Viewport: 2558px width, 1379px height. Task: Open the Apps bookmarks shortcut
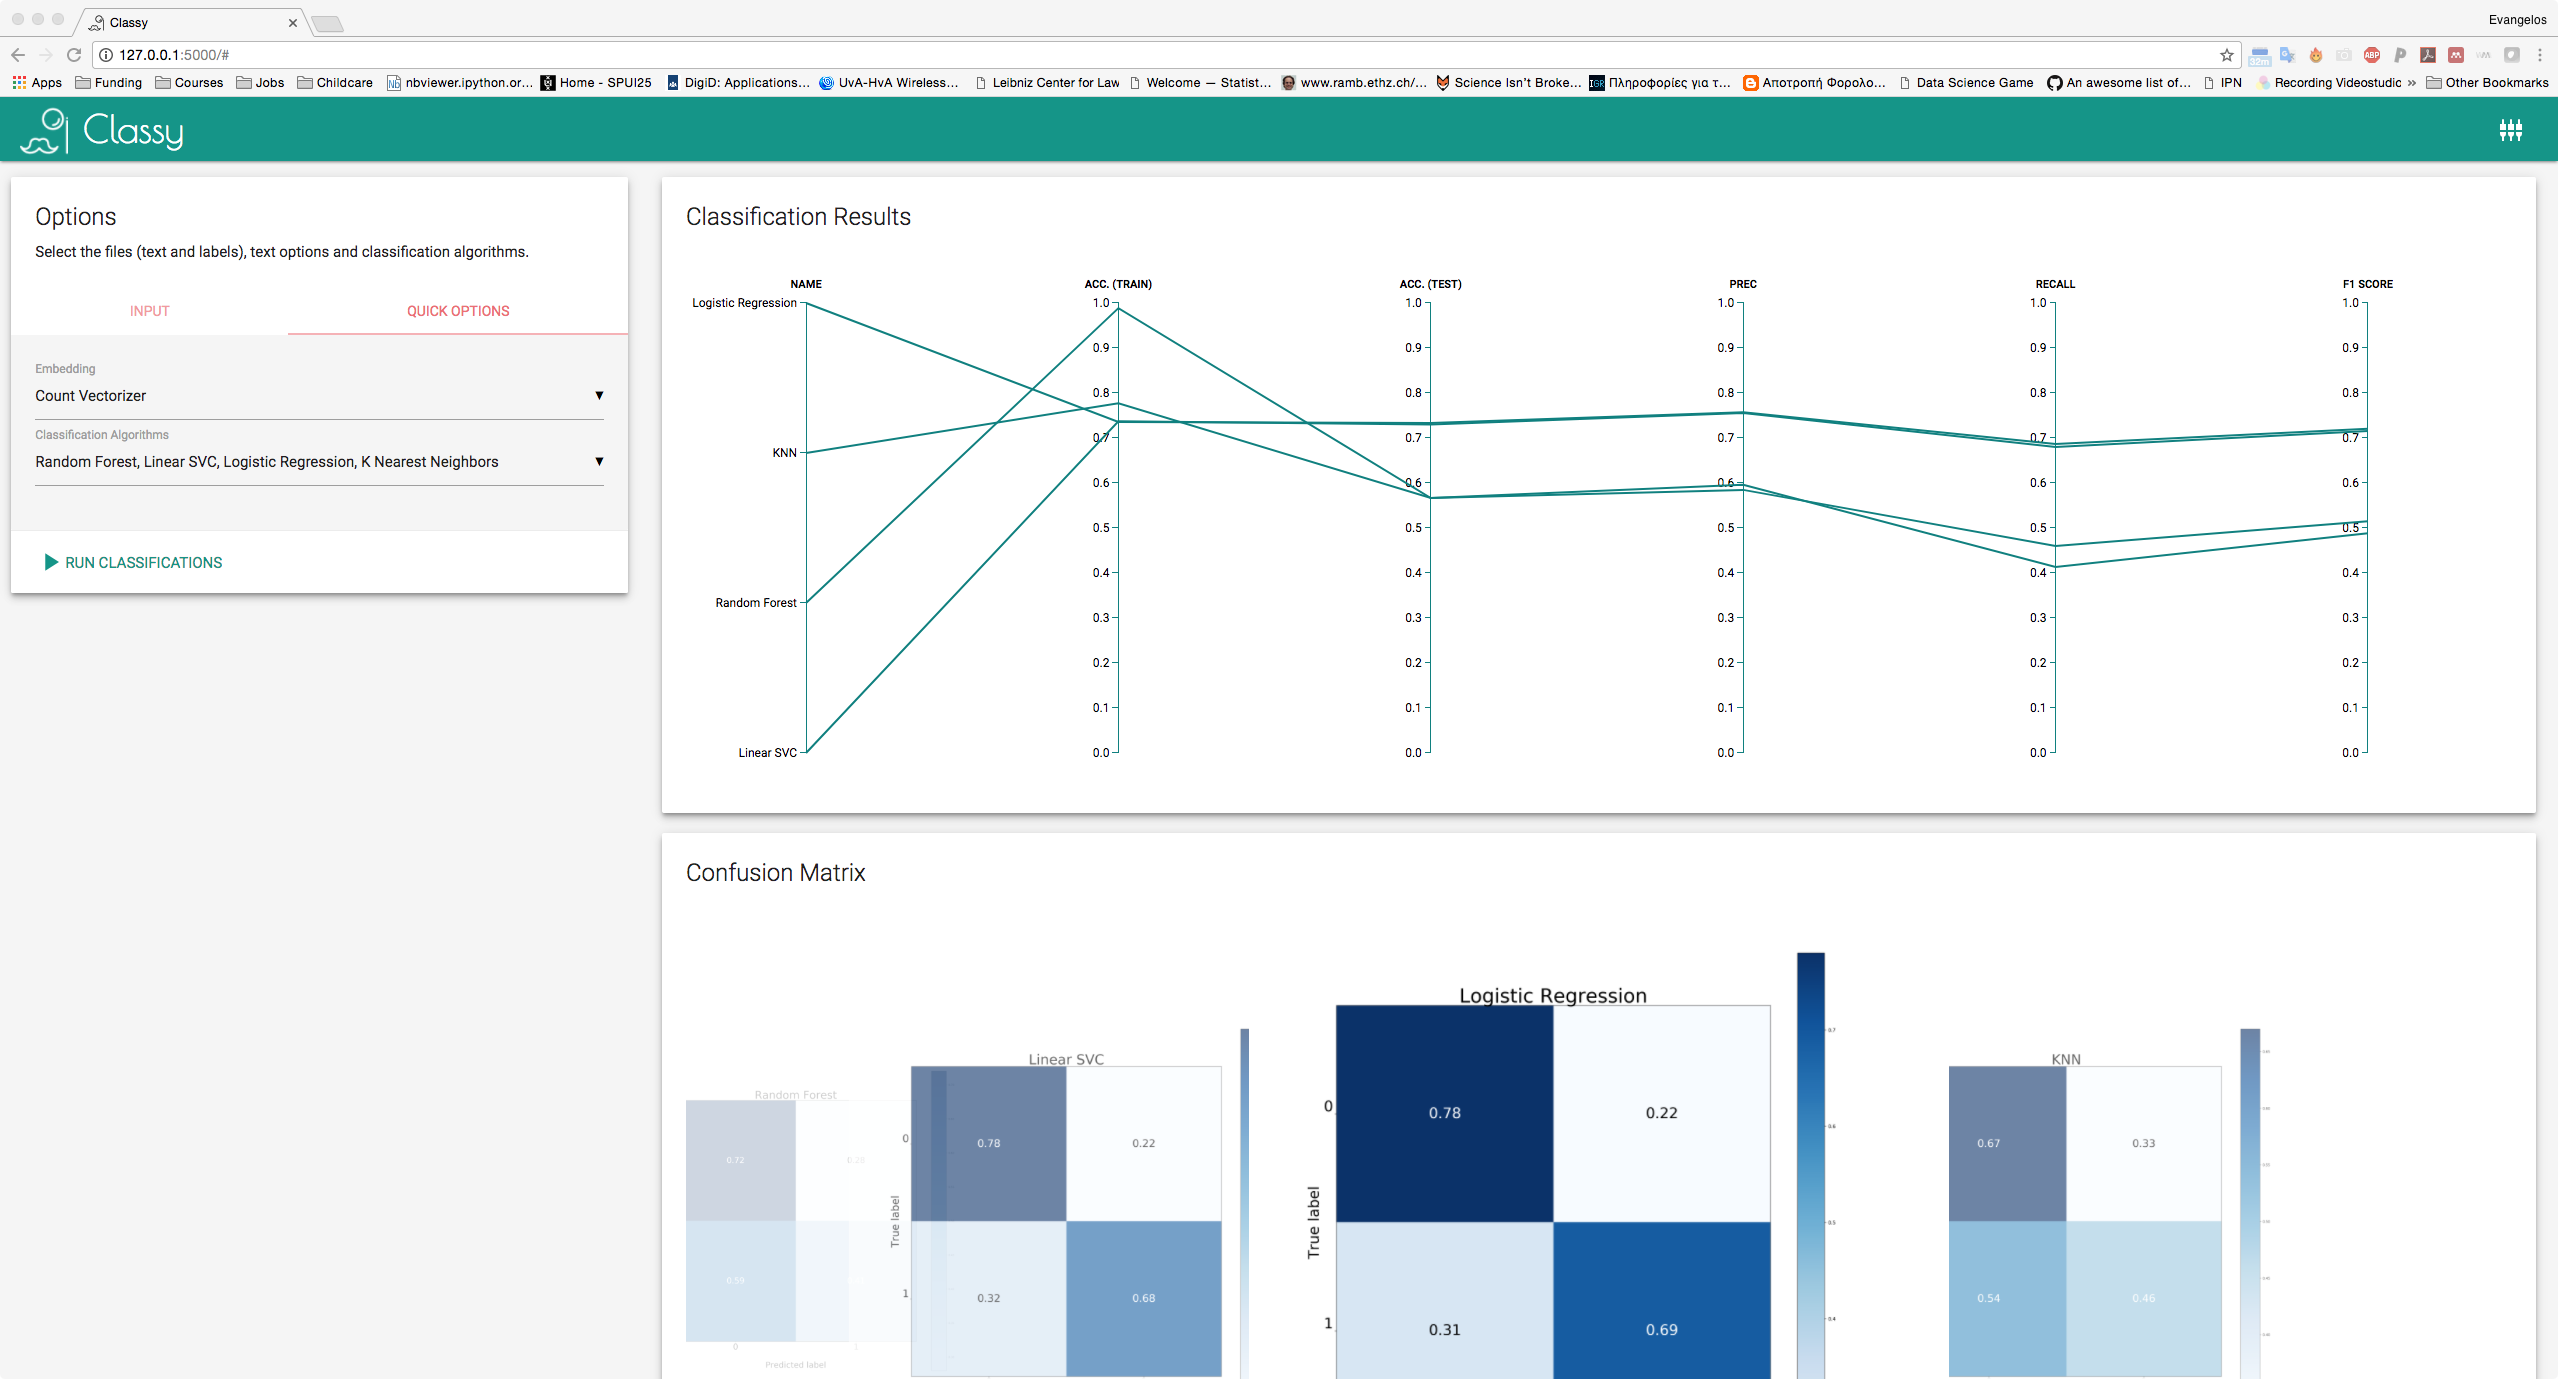pos(37,83)
